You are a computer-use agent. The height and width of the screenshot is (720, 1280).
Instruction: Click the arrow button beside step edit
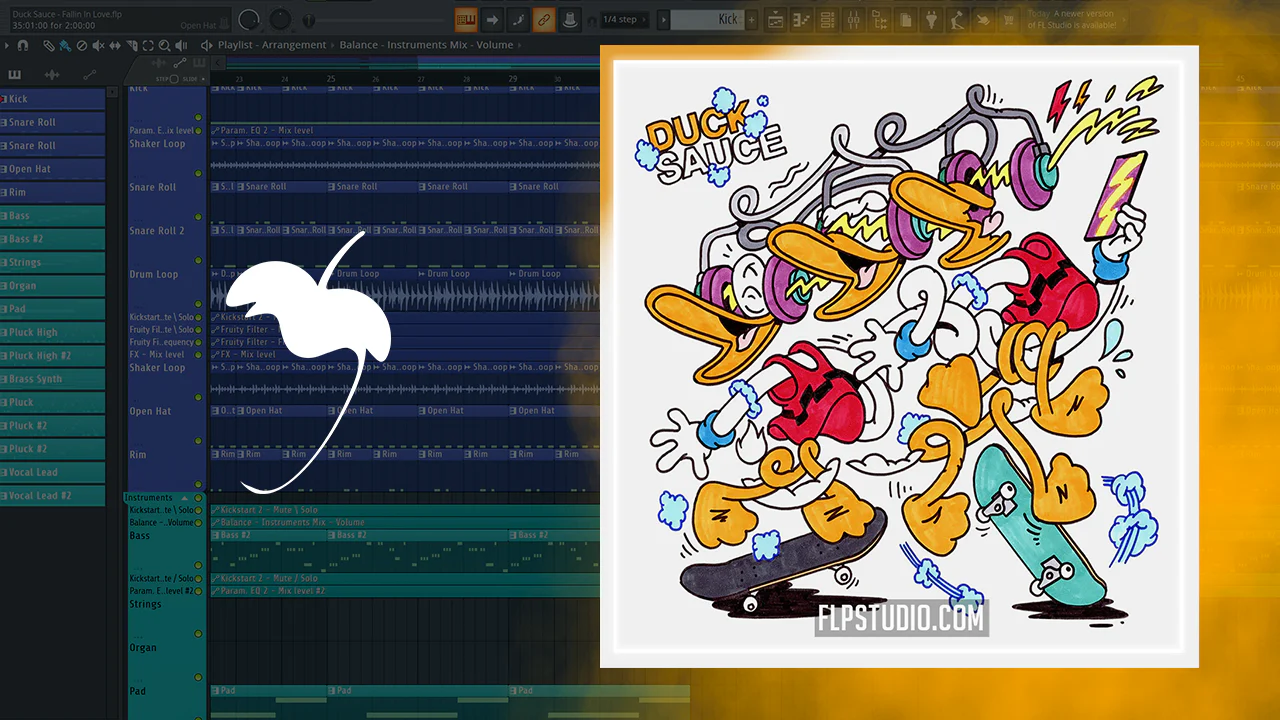pos(492,19)
